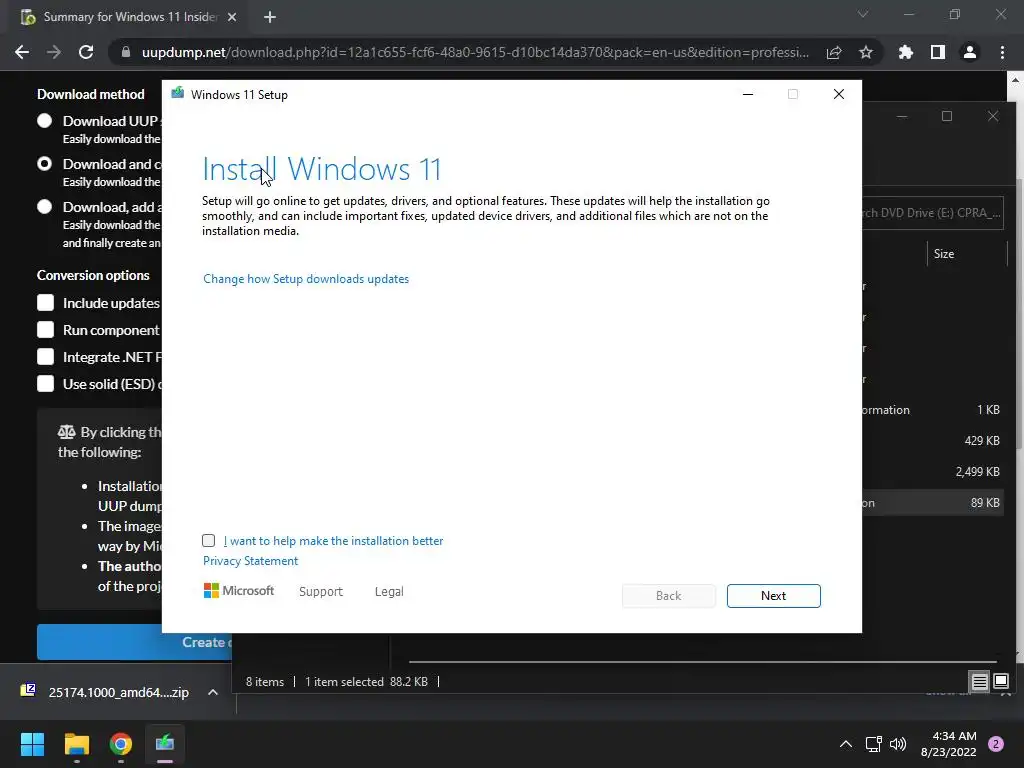
Task: Open notification center badge showing 2
Action: click(x=996, y=744)
